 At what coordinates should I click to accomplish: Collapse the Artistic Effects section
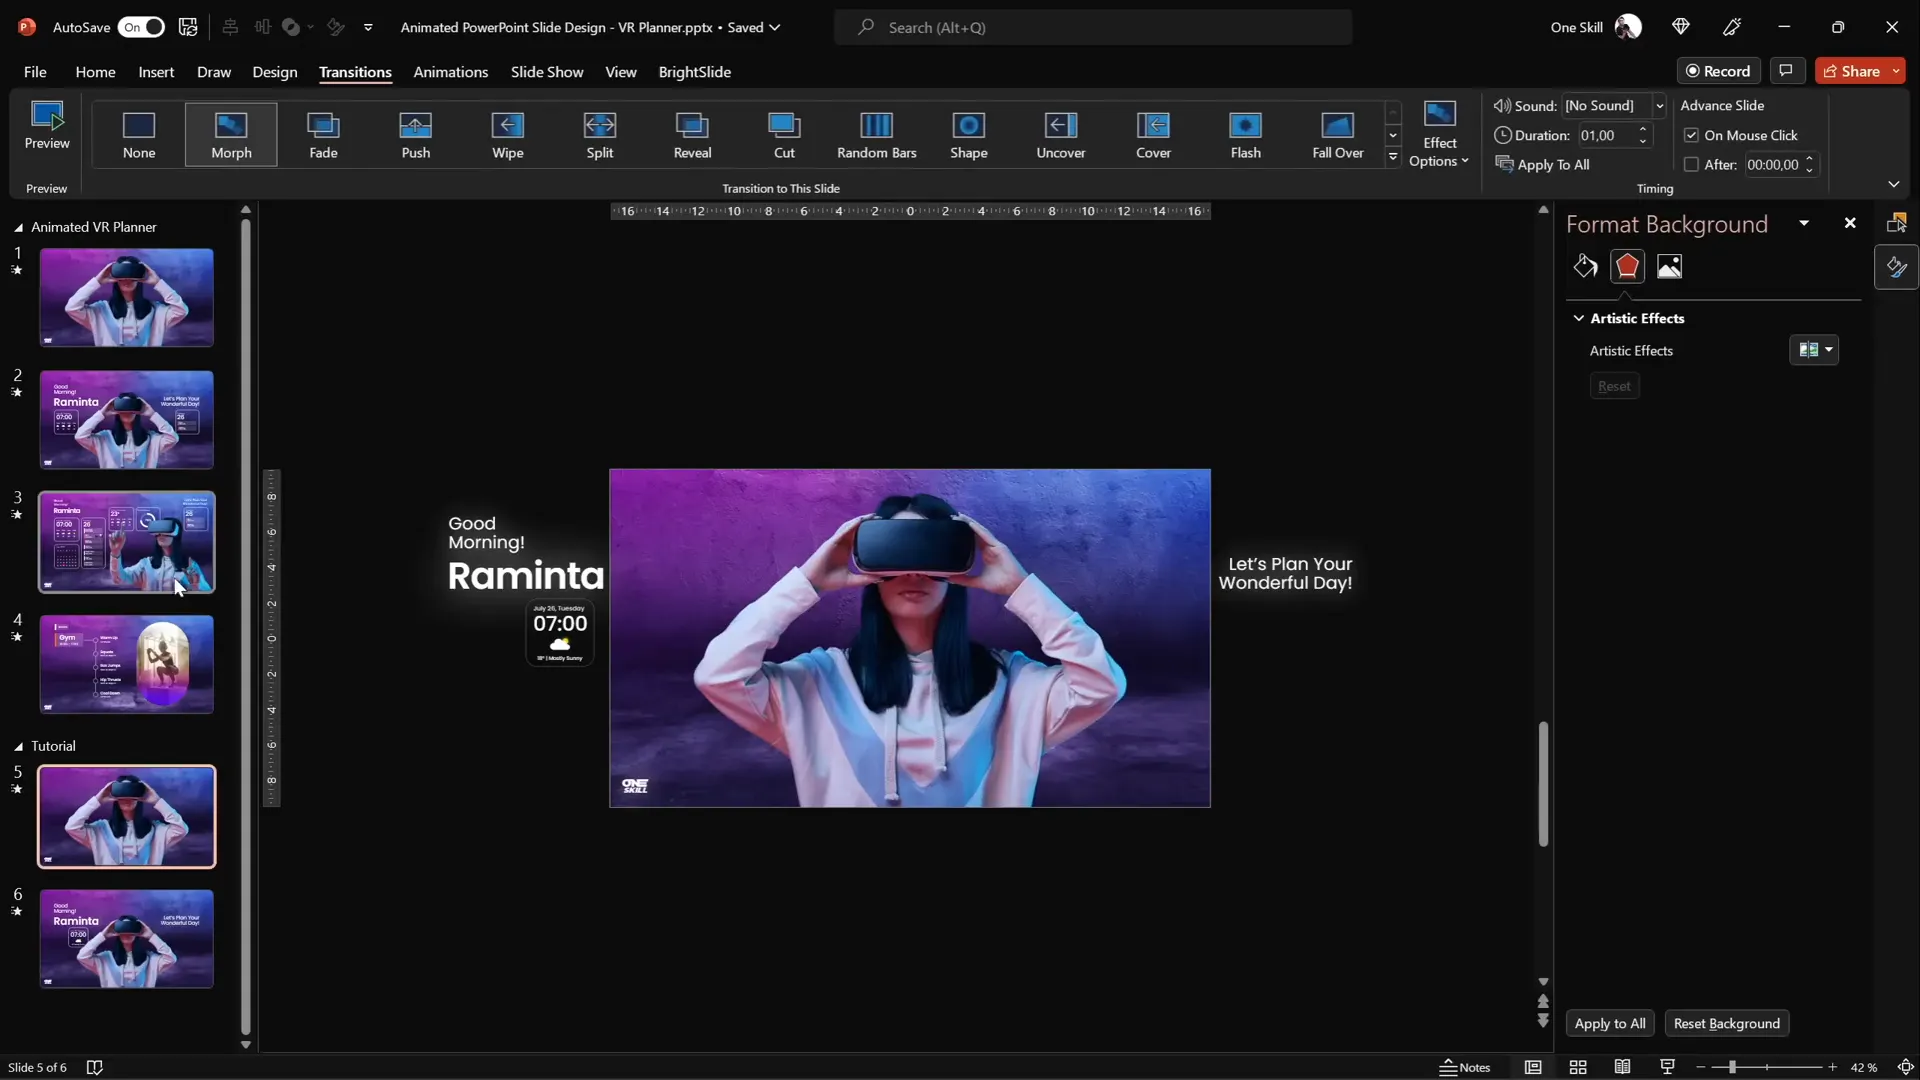1579,318
